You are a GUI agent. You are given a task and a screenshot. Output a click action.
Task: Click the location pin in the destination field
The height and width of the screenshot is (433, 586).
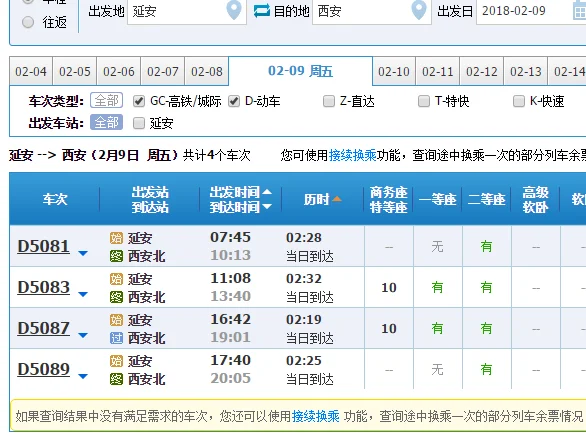(x=419, y=10)
